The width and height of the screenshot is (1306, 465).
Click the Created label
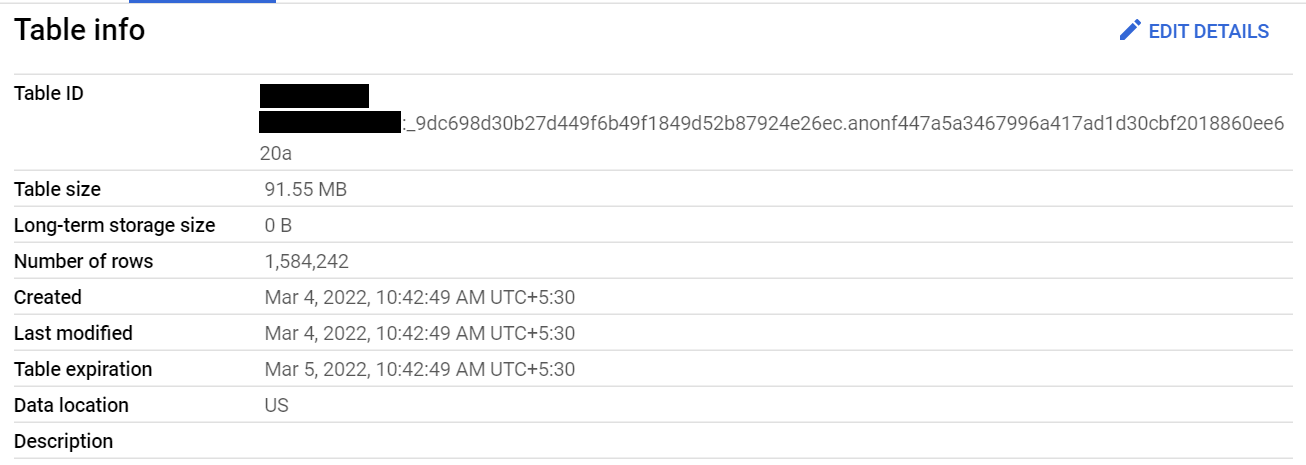[48, 297]
